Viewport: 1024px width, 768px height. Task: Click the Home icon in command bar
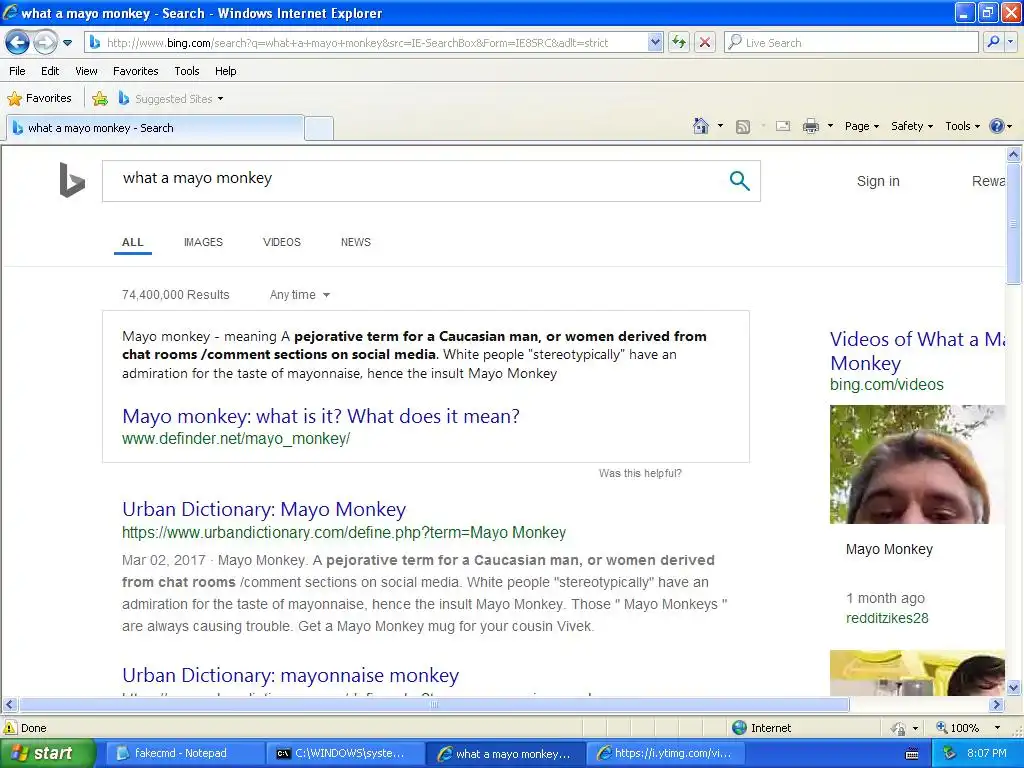tap(701, 126)
